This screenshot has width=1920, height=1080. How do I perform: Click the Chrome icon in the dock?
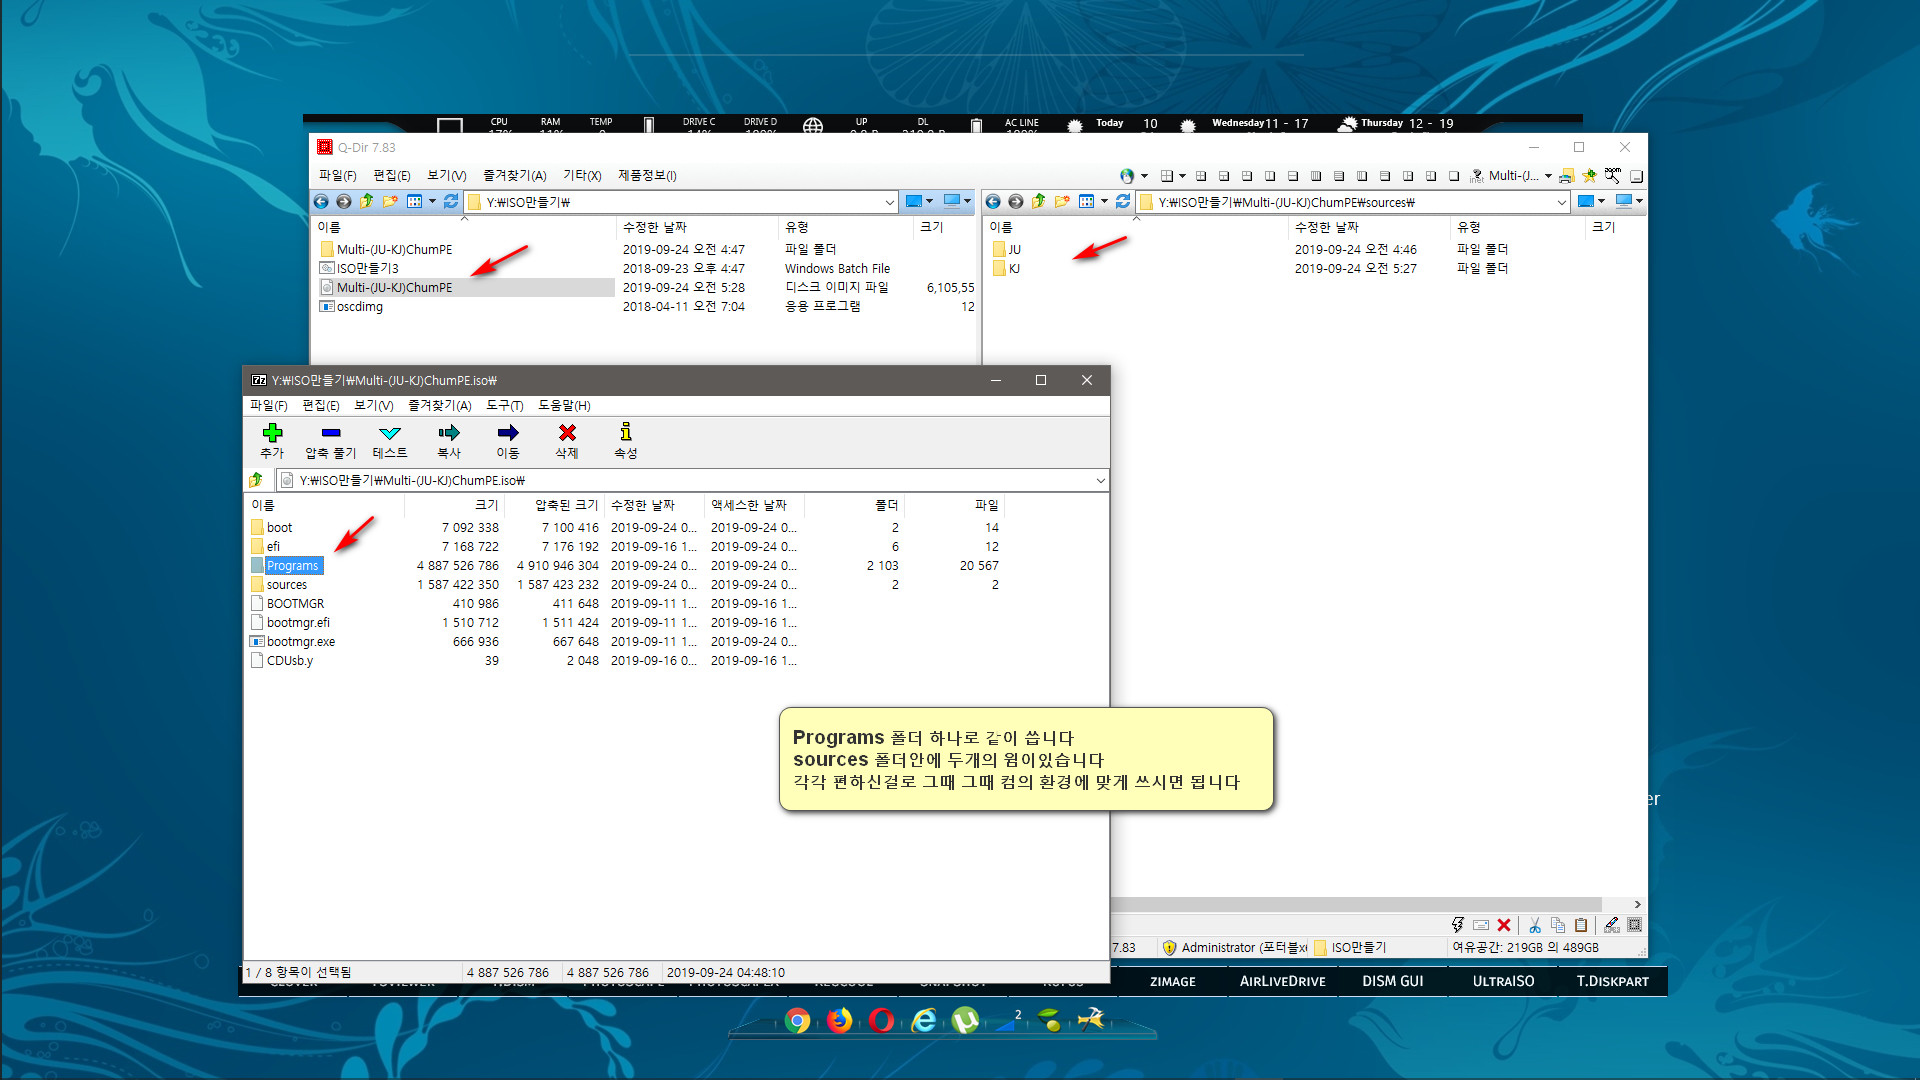[x=797, y=1020]
